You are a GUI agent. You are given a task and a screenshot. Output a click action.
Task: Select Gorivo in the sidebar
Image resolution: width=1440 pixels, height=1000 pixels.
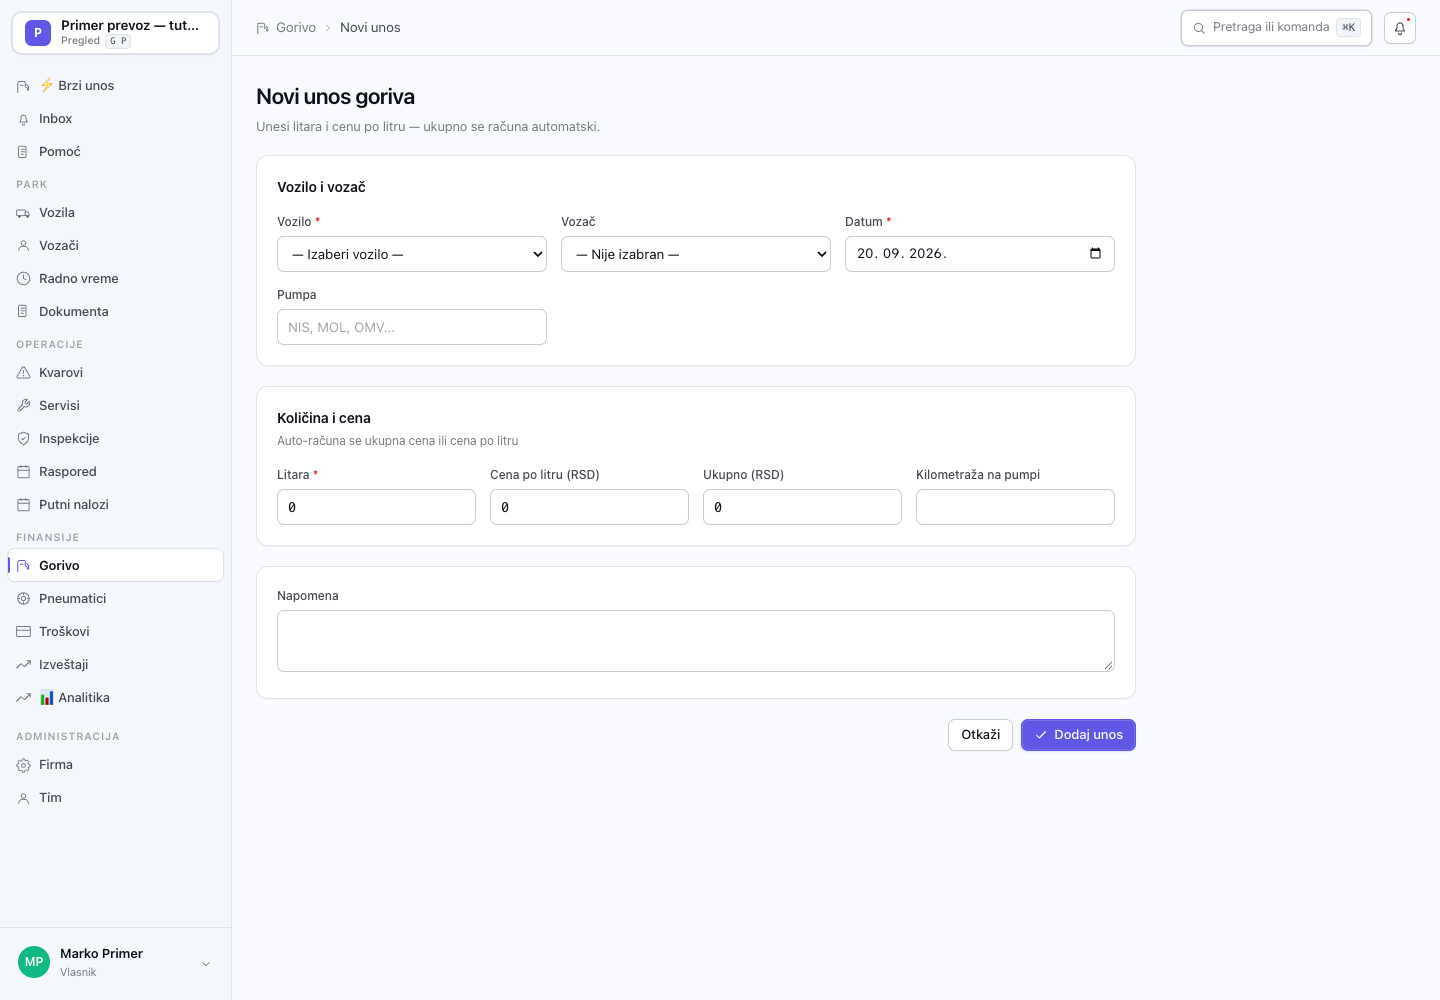[115, 566]
